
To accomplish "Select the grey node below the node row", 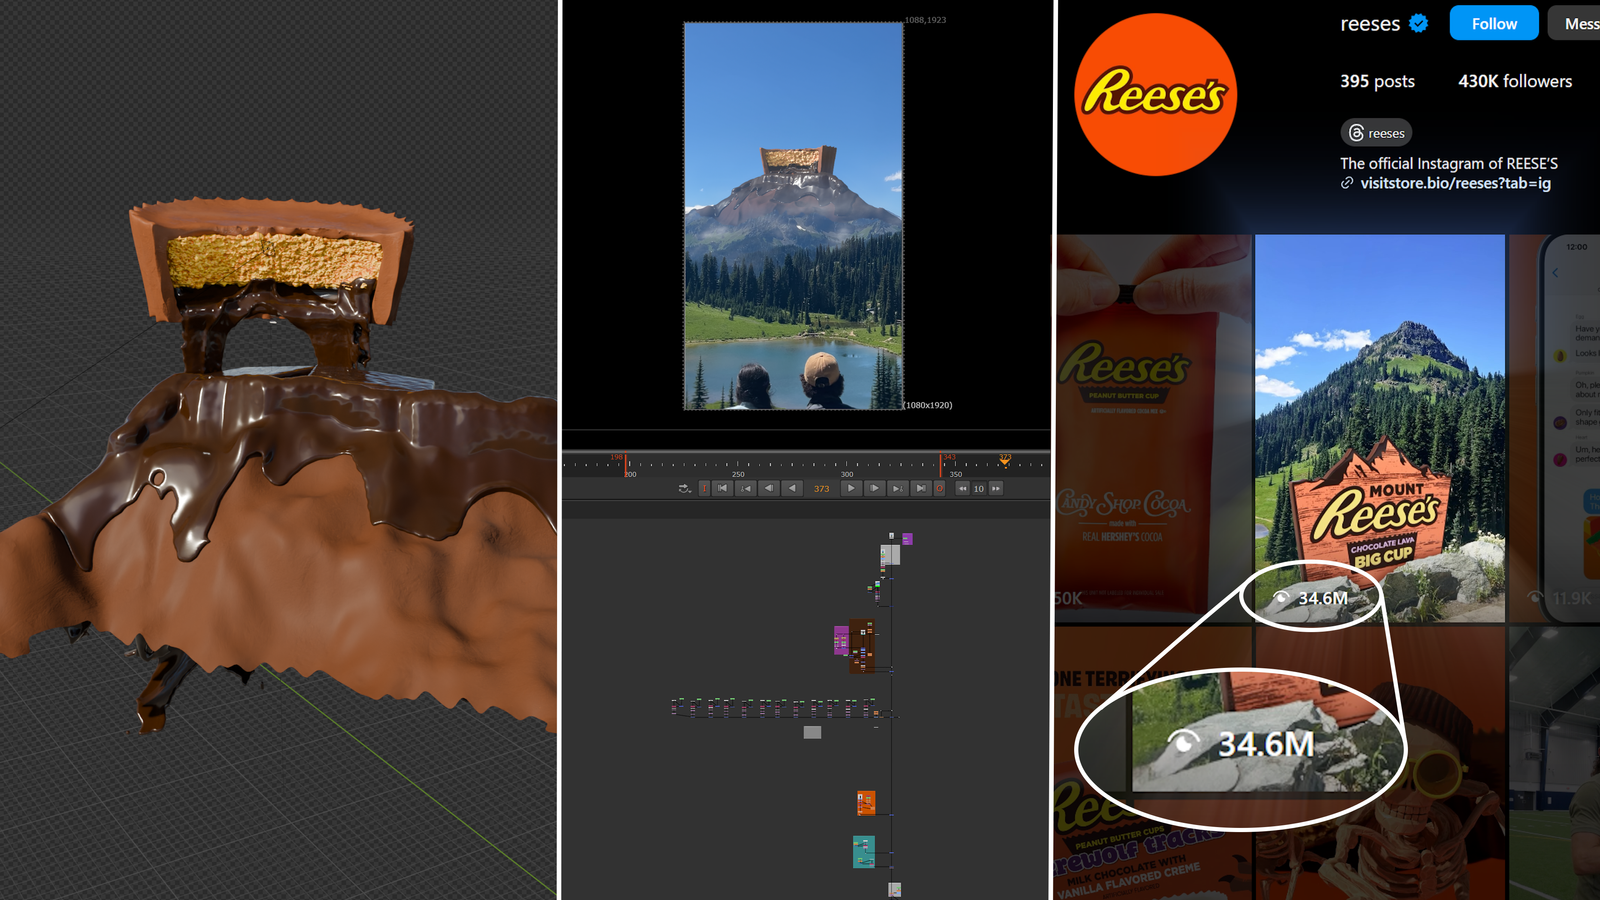I will [812, 733].
